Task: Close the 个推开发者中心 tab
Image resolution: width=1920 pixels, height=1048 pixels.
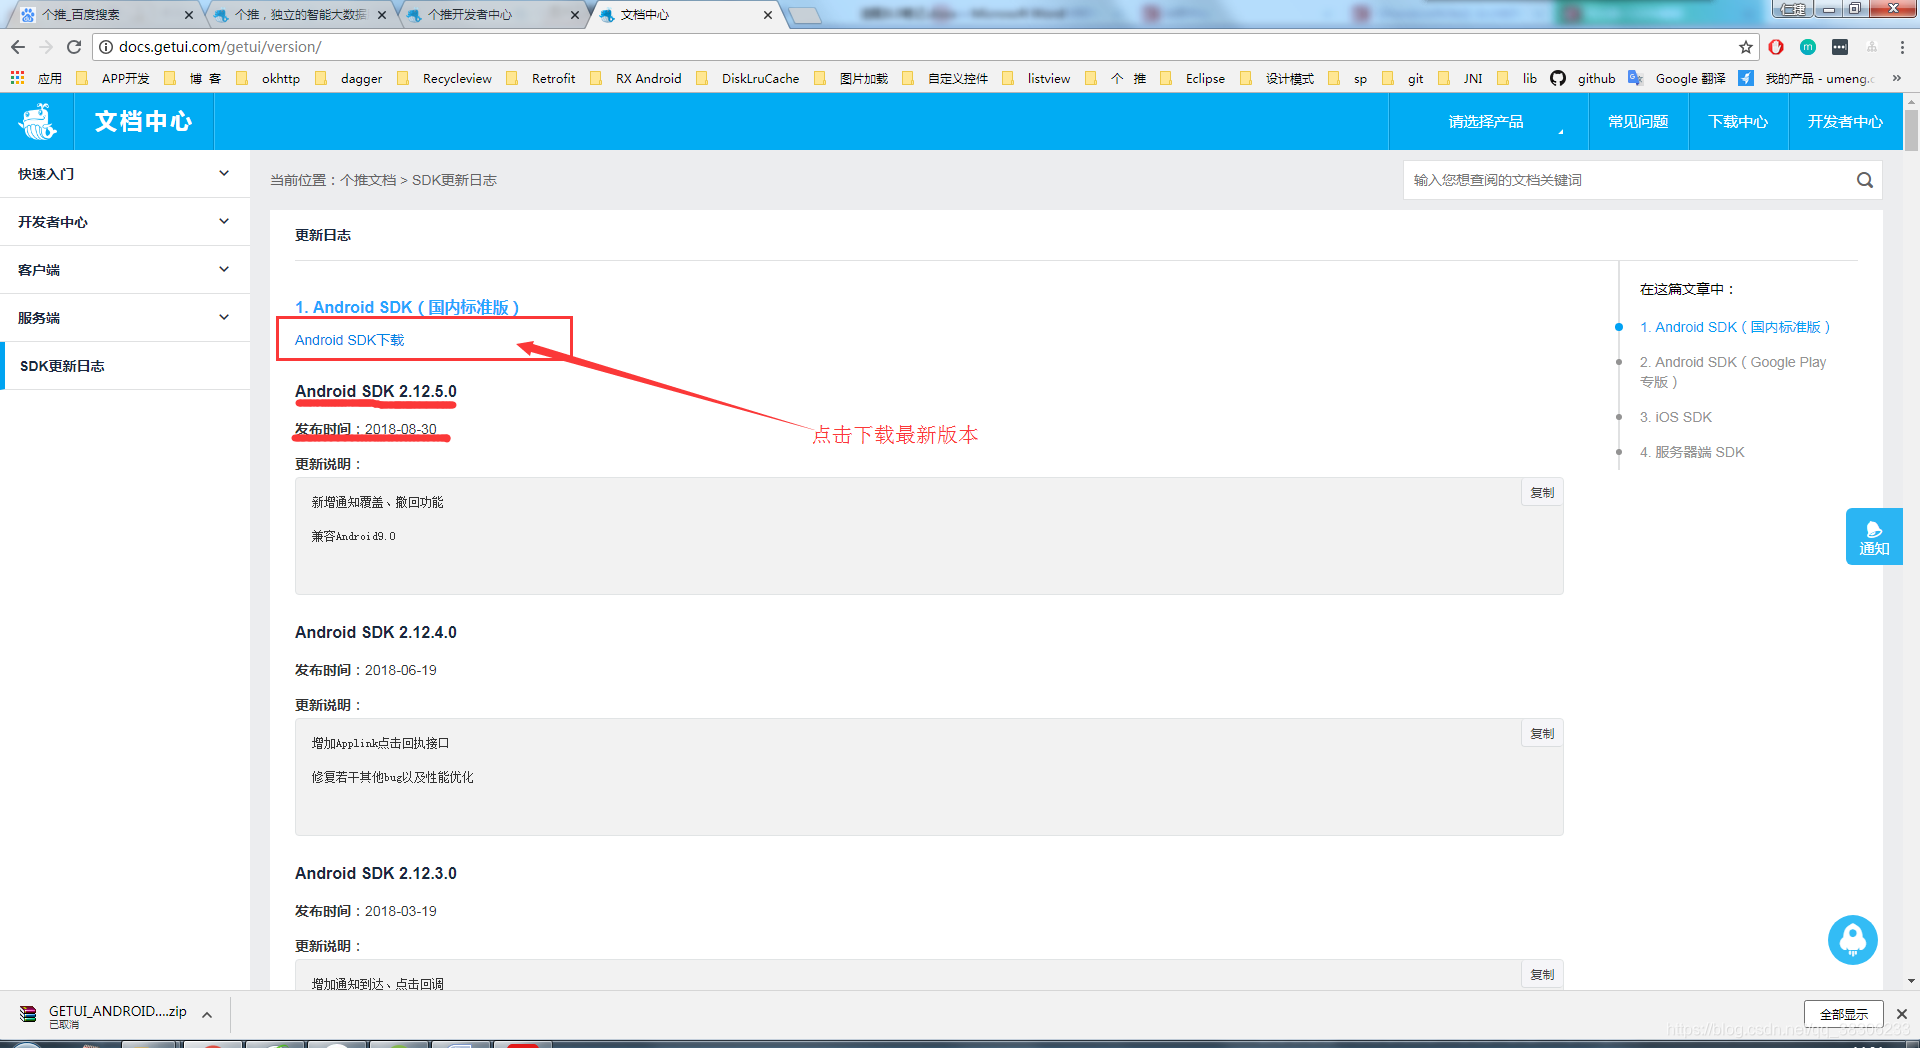Action: click(575, 15)
